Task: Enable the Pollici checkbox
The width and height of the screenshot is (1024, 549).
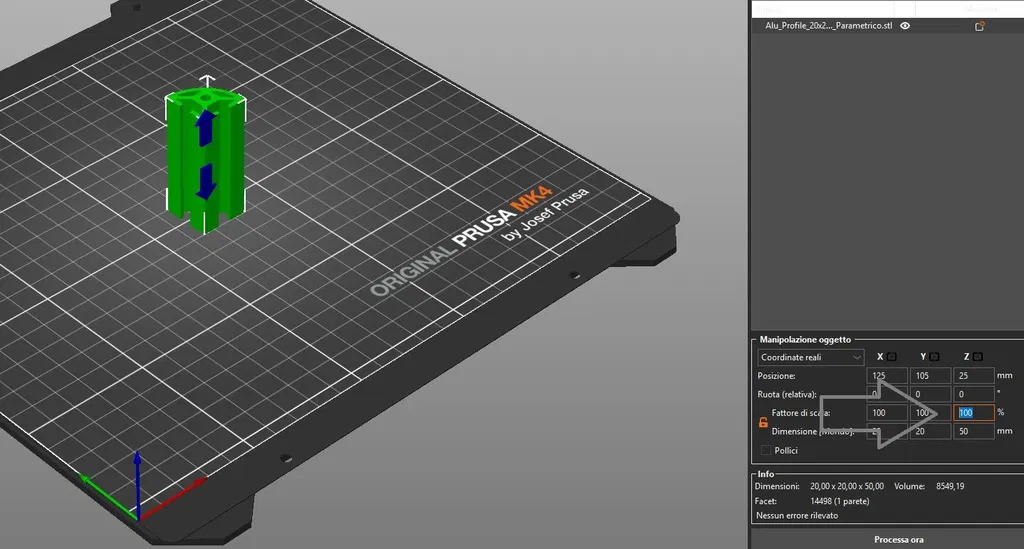Action: [766, 450]
